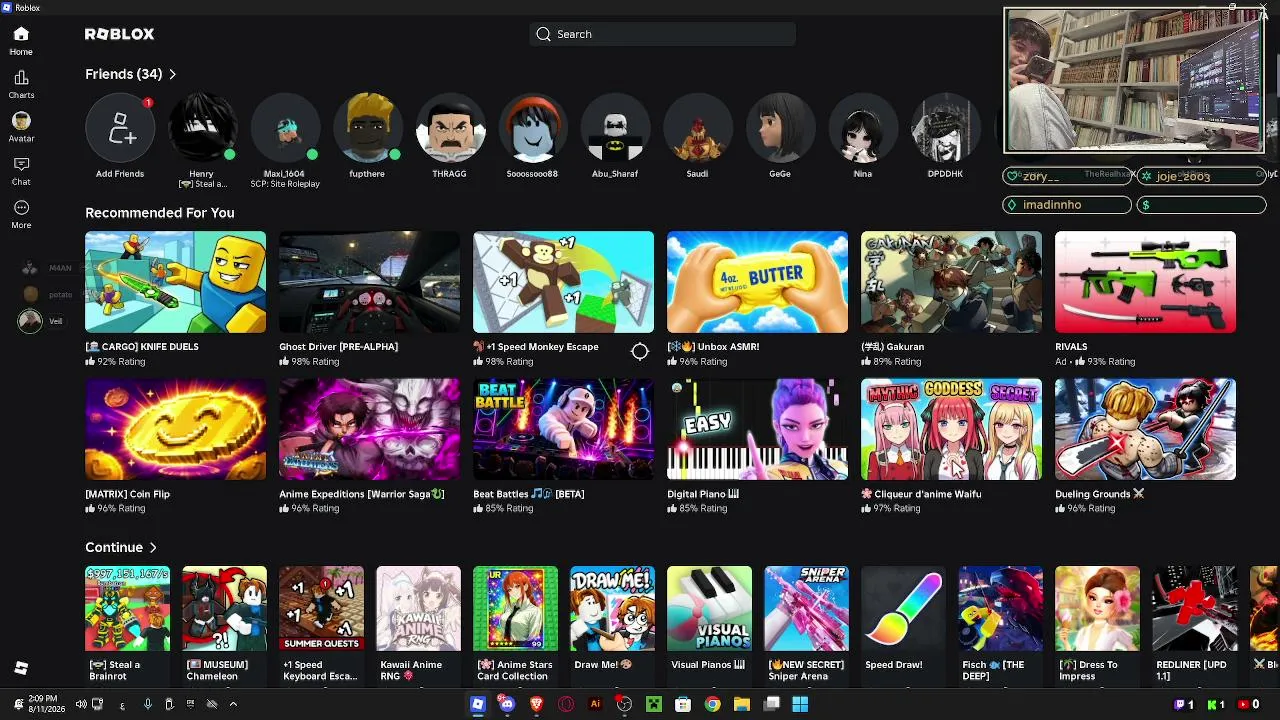Click the Add Friends button
This screenshot has height=720, width=1280.
(x=120, y=128)
